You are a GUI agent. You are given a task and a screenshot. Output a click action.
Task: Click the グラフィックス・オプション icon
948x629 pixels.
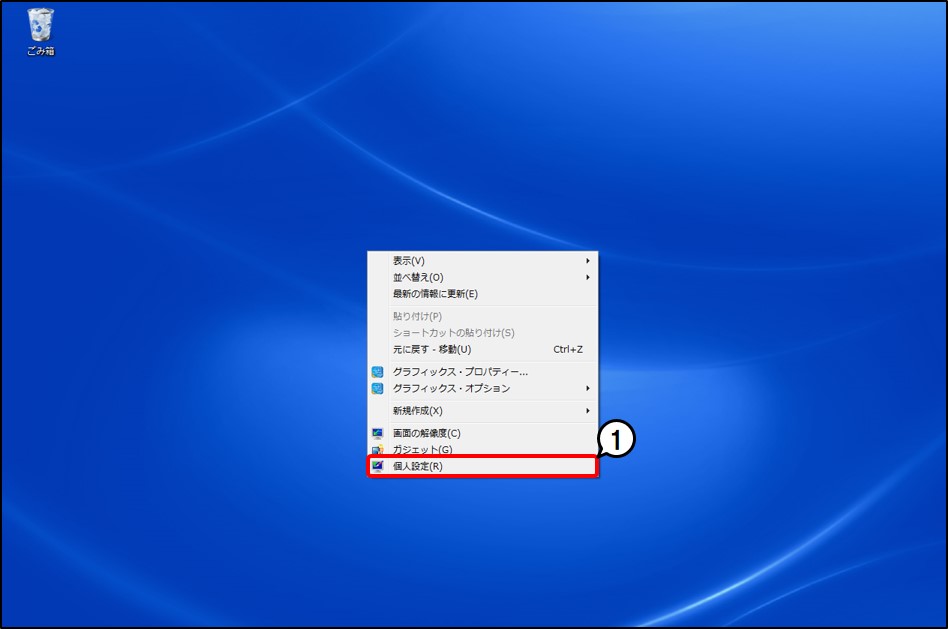[377, 388]
